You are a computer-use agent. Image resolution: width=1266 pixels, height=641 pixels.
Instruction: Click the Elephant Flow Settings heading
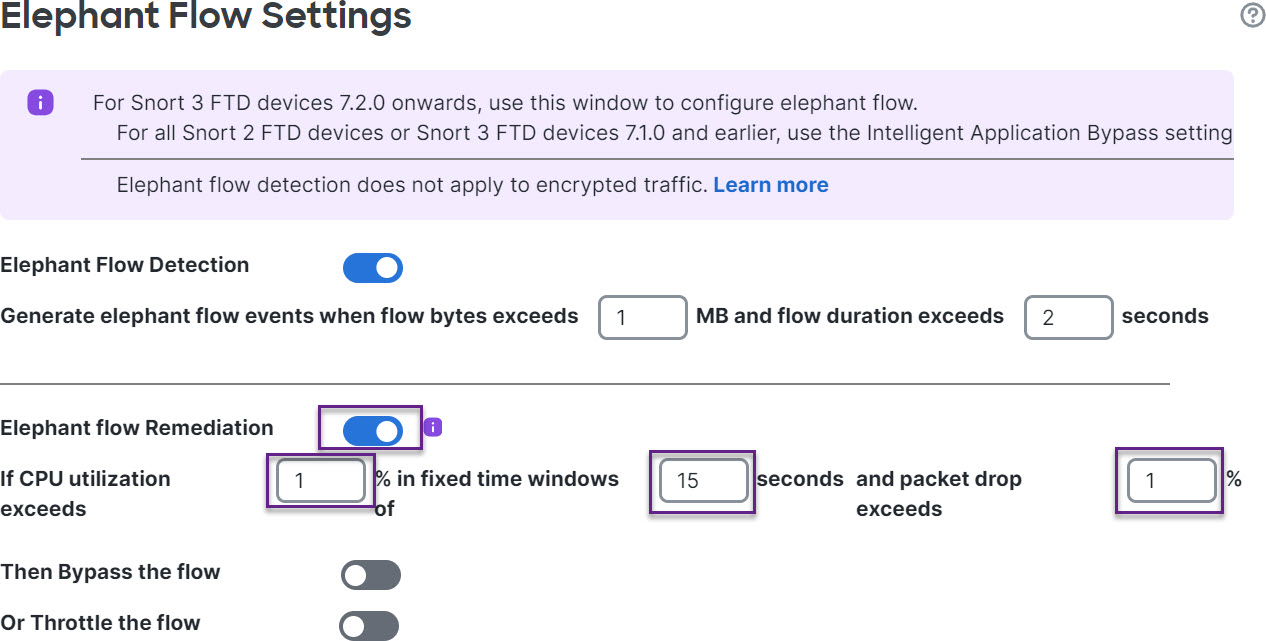click(x=206, y=15)
